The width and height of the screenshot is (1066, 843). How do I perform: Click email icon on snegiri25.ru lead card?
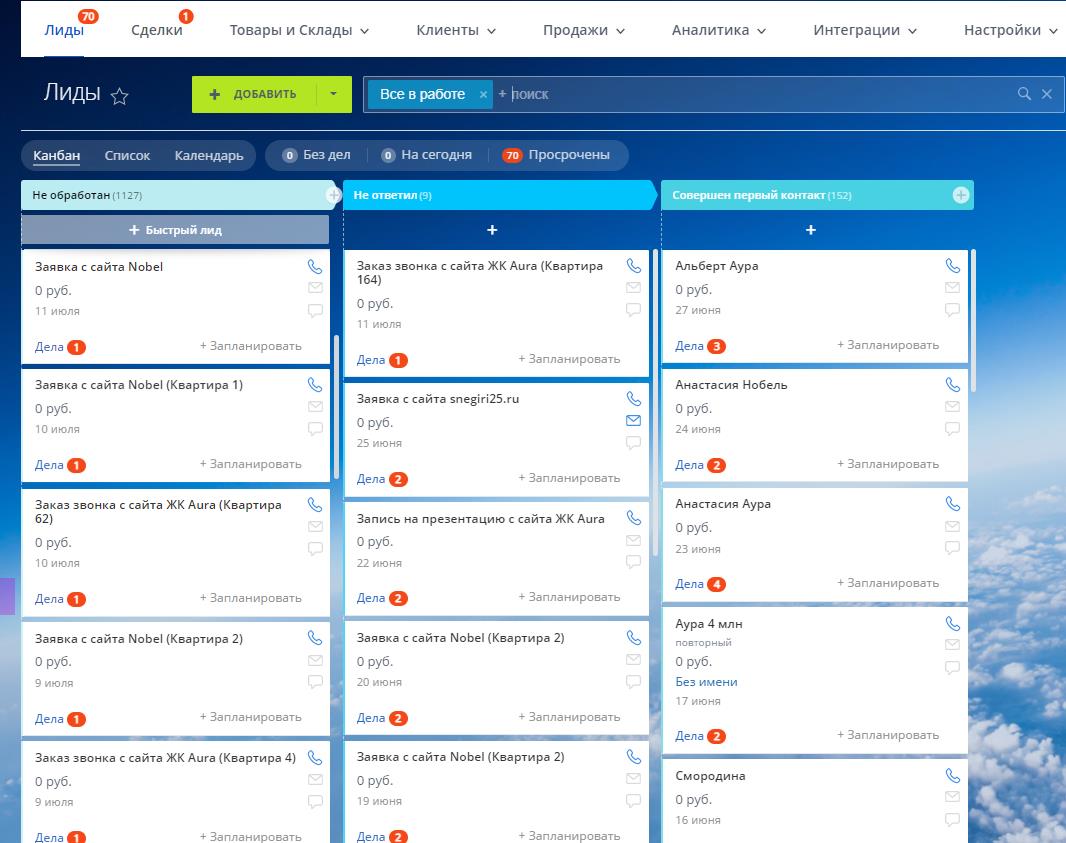(x=633, y=421)
